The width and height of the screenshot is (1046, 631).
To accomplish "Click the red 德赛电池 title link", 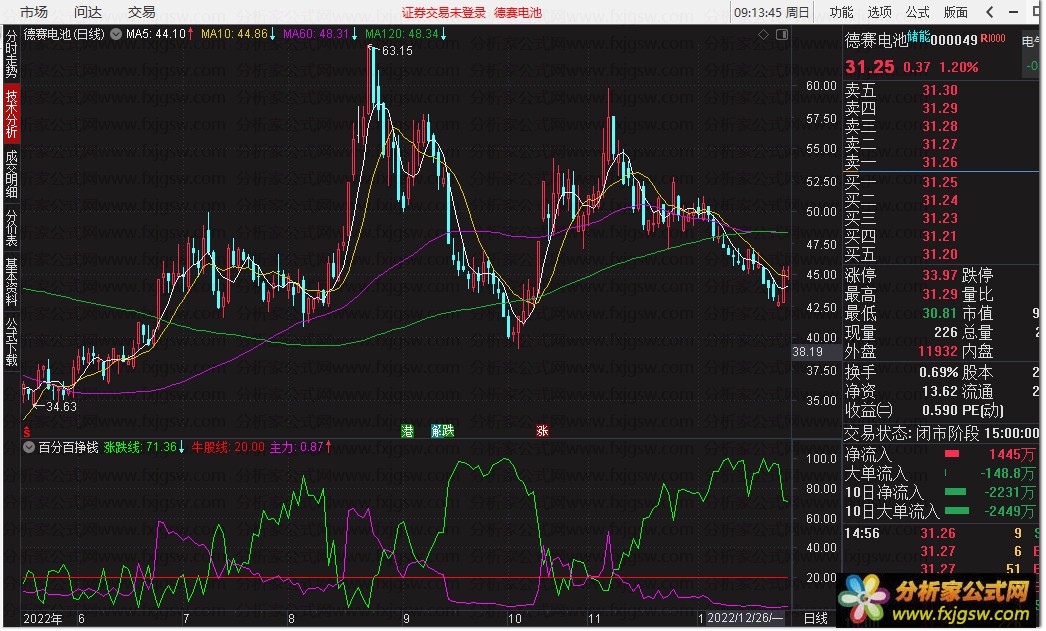I will pyautogui.click(x=518, y=13).
